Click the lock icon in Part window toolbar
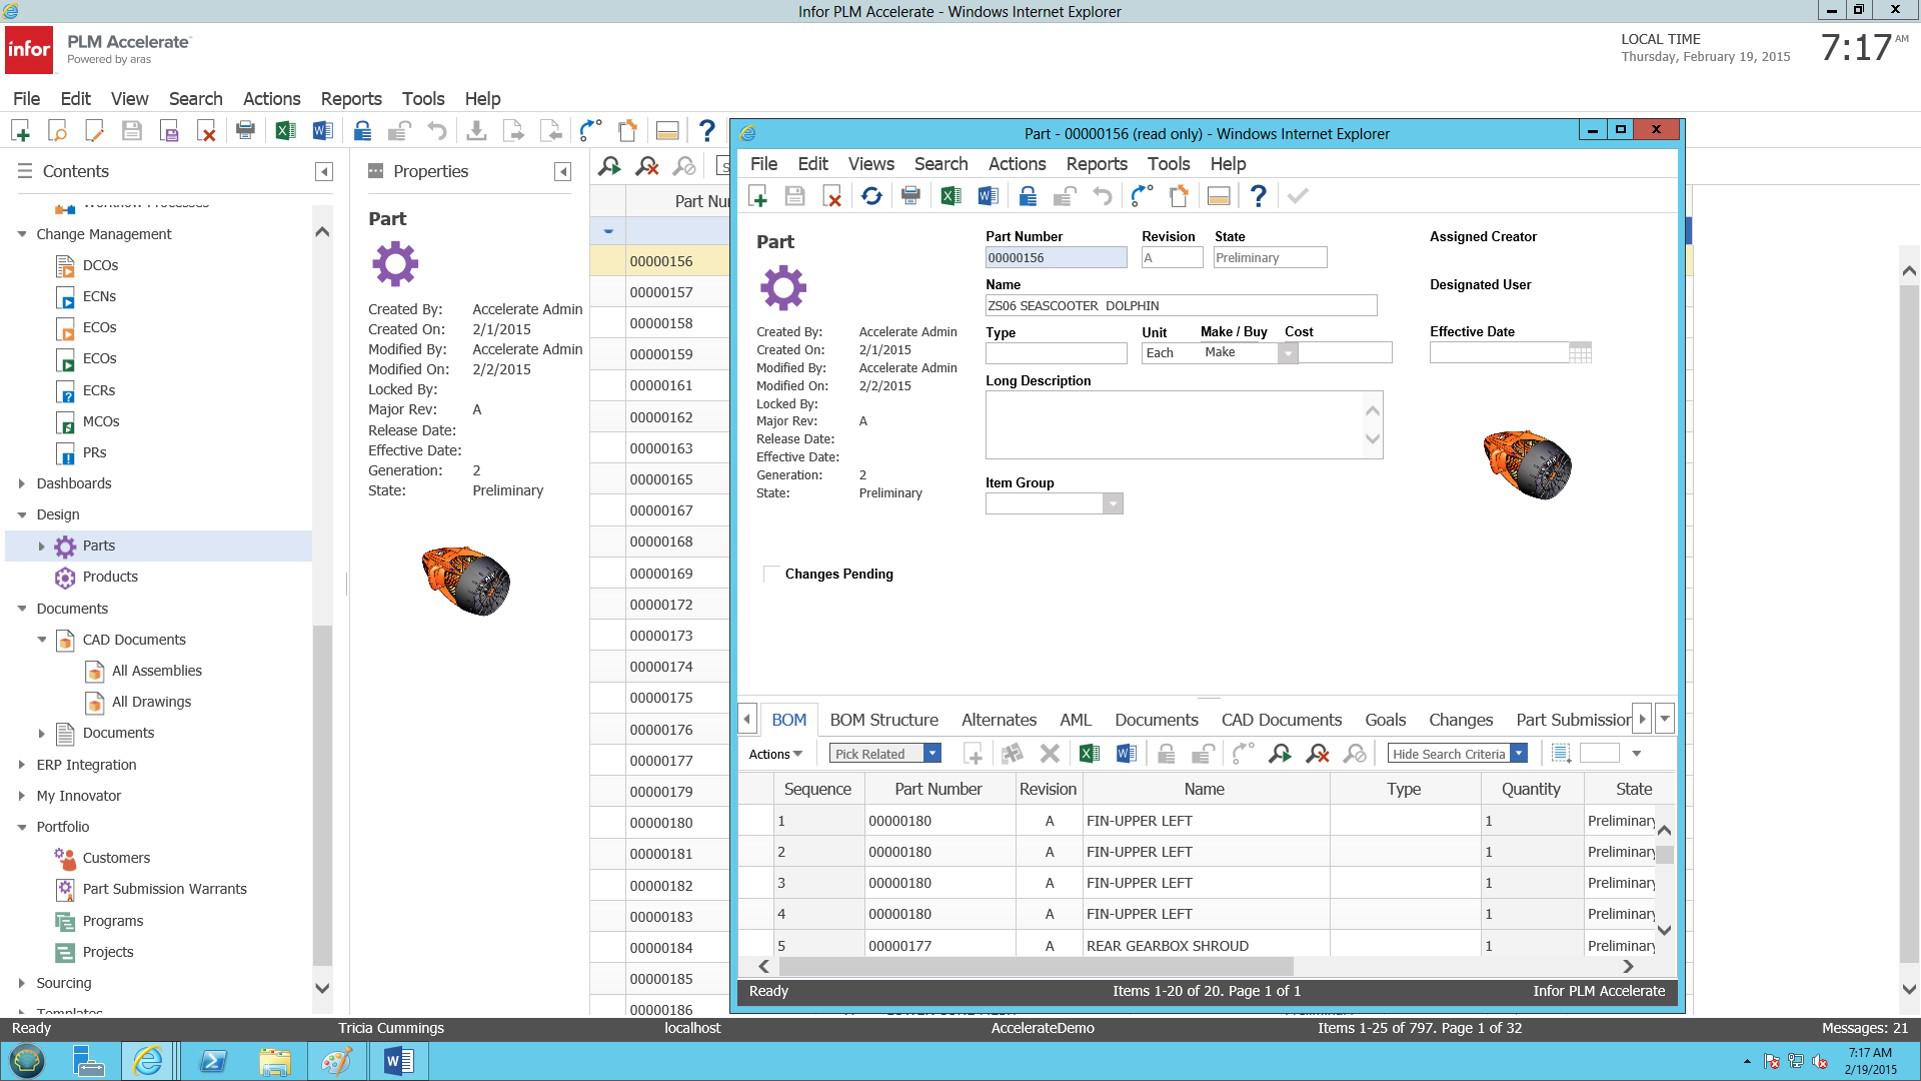Viewport: 1921px width, 1081px height. [1027, 196]
